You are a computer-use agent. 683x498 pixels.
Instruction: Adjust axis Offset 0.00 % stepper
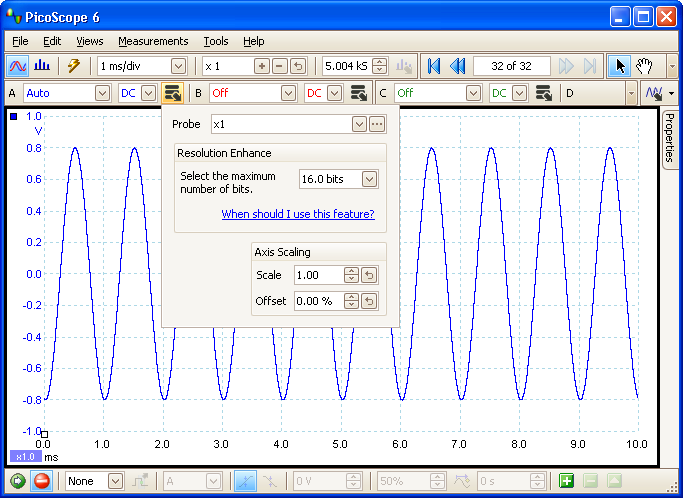click(x=351, y=301)
